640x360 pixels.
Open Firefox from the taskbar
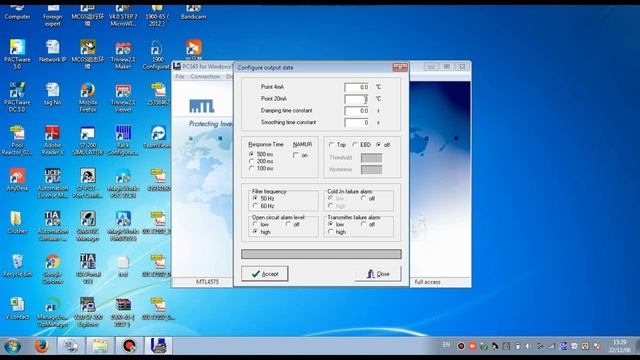(42, 346)
